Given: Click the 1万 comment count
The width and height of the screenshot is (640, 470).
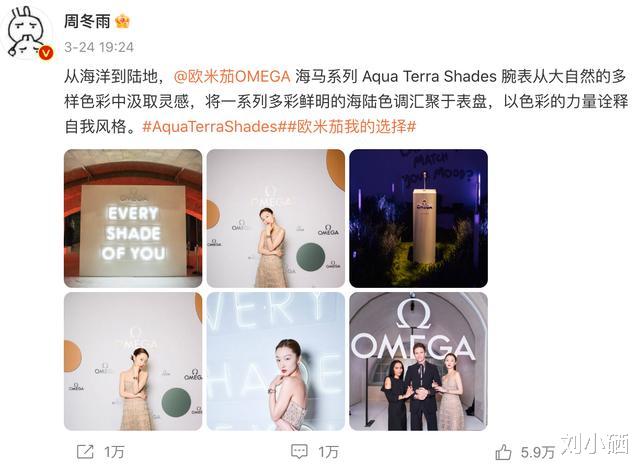Looking at the screenshot, I should (328, 452).
